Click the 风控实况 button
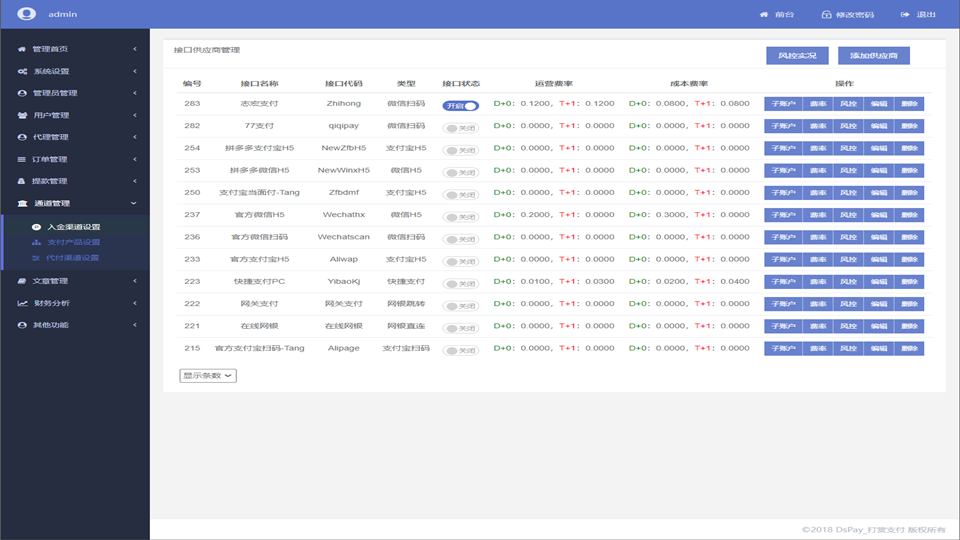 pyautogui.click(x=797, y=56)
